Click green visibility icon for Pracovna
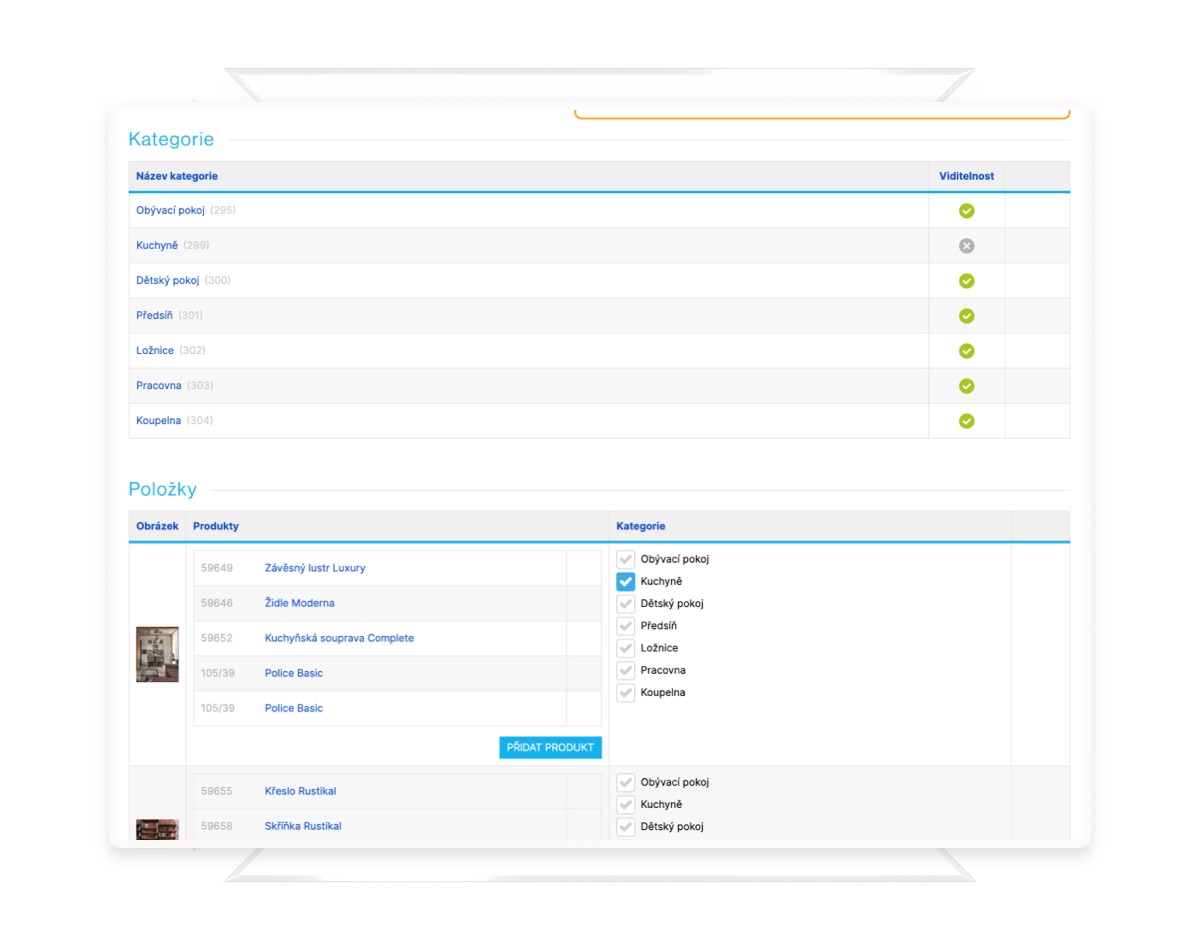Image resolution: width=1200 pixels, height=950 pixels. pyautogui.click(x=966, y=386)
